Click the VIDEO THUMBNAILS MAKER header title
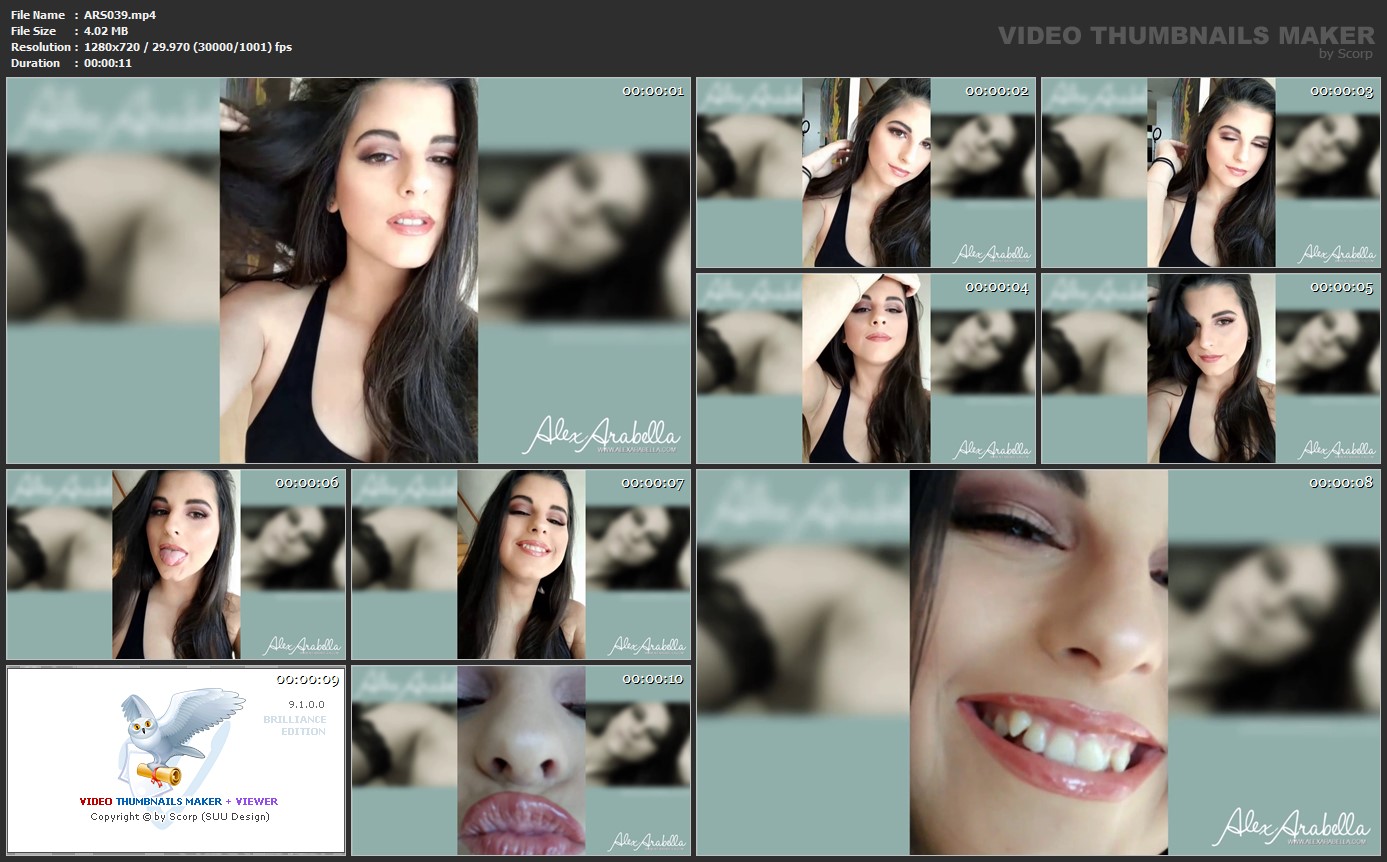Screen dimensions: 1387x862 click(1186, 36)
